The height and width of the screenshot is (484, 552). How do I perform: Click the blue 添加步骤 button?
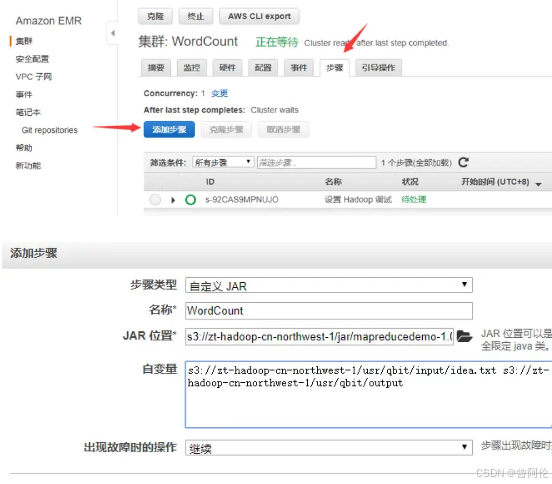[169, 130]
